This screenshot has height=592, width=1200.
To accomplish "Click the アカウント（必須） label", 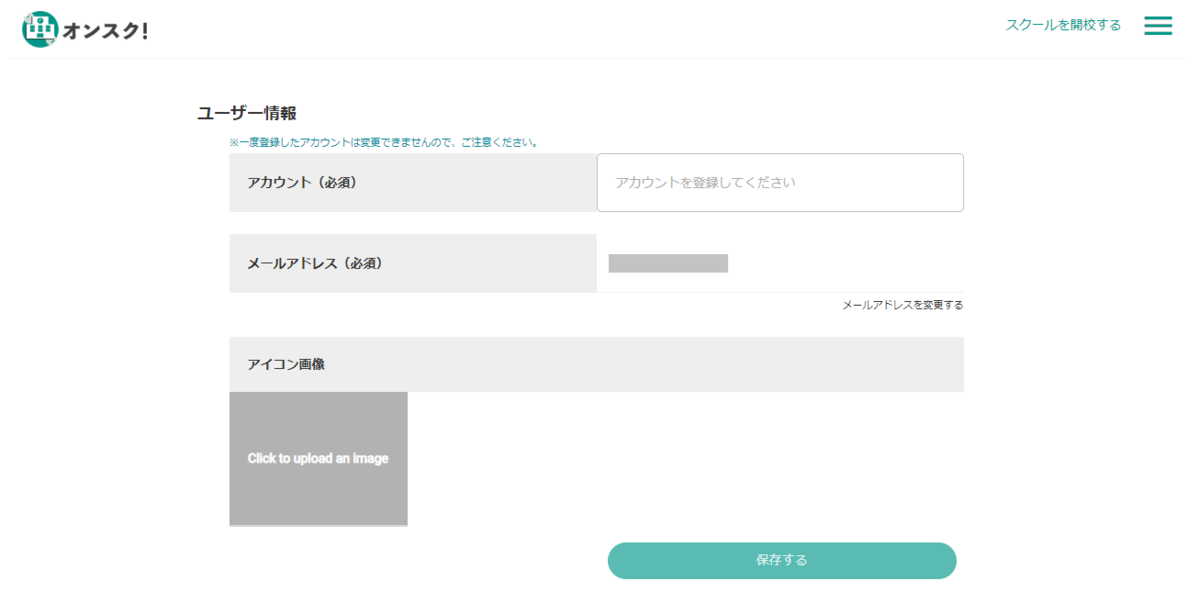I will click(x=302, y=183).
